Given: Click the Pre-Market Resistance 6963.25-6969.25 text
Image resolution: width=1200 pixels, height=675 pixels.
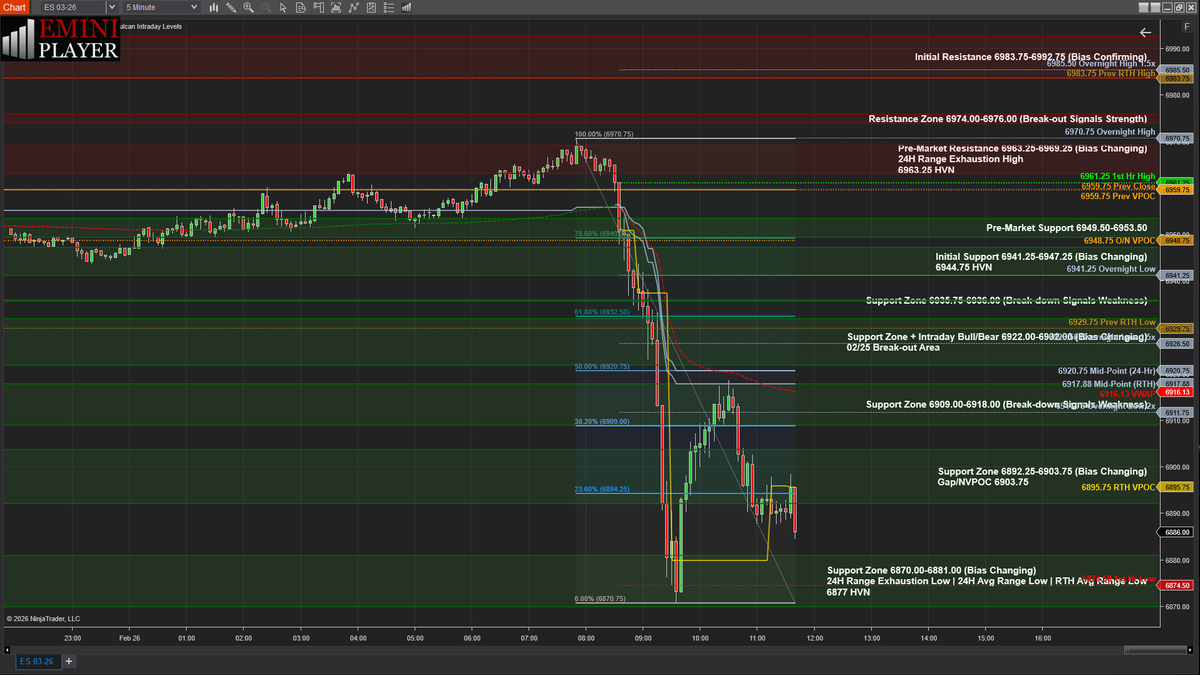Looking at the screenshot, I should tap(1022, 148).
